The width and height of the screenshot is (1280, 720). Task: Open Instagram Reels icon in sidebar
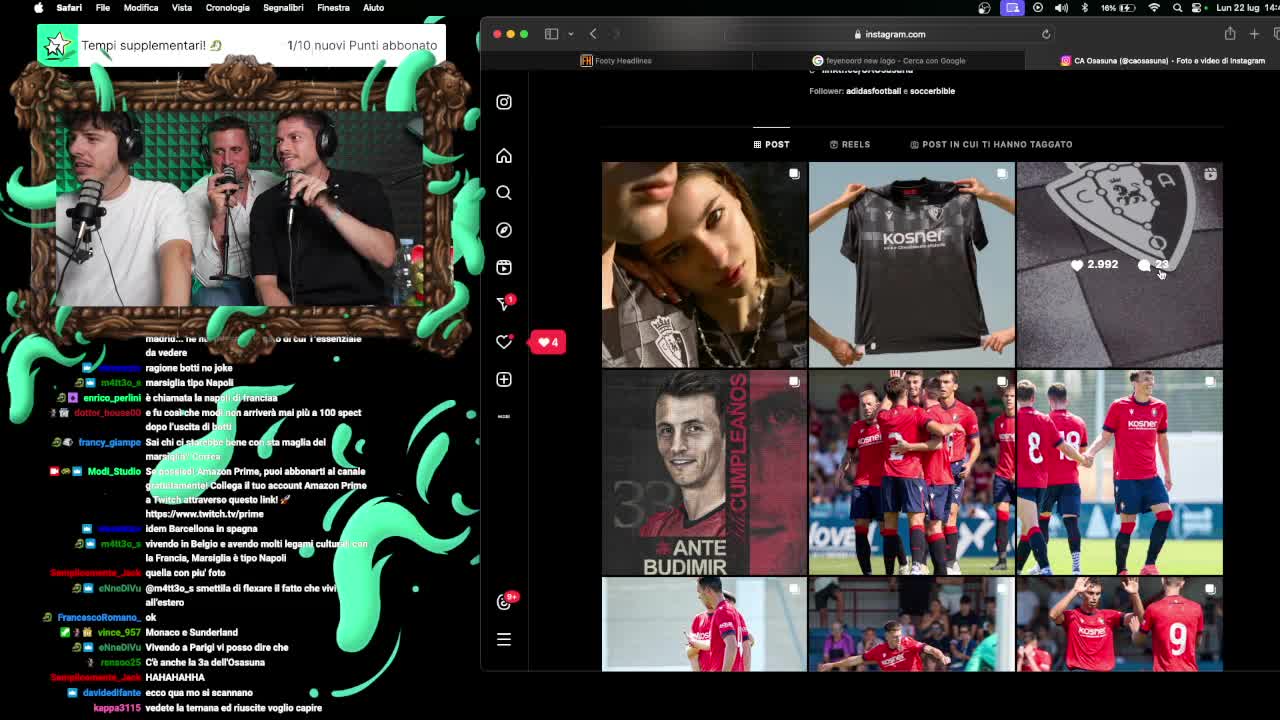click(x=504, y=267)
